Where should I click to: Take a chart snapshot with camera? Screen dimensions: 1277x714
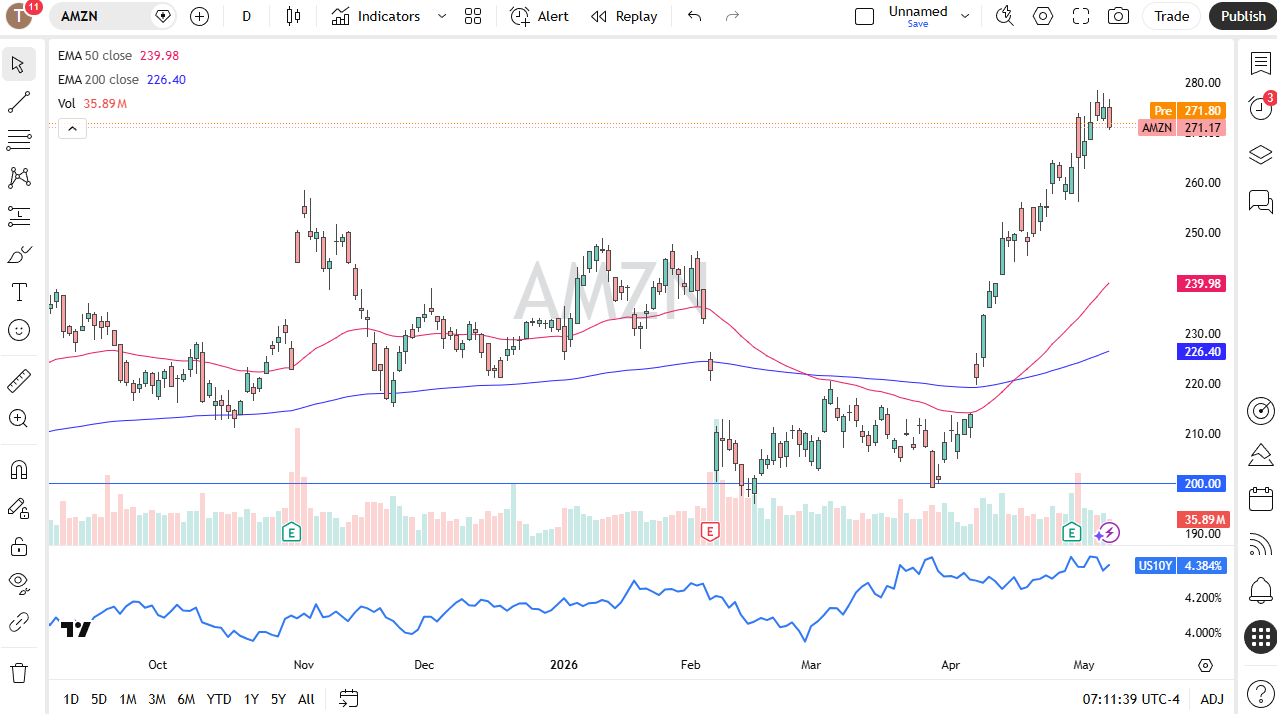pyautogui.click(x=1119, y=16)
